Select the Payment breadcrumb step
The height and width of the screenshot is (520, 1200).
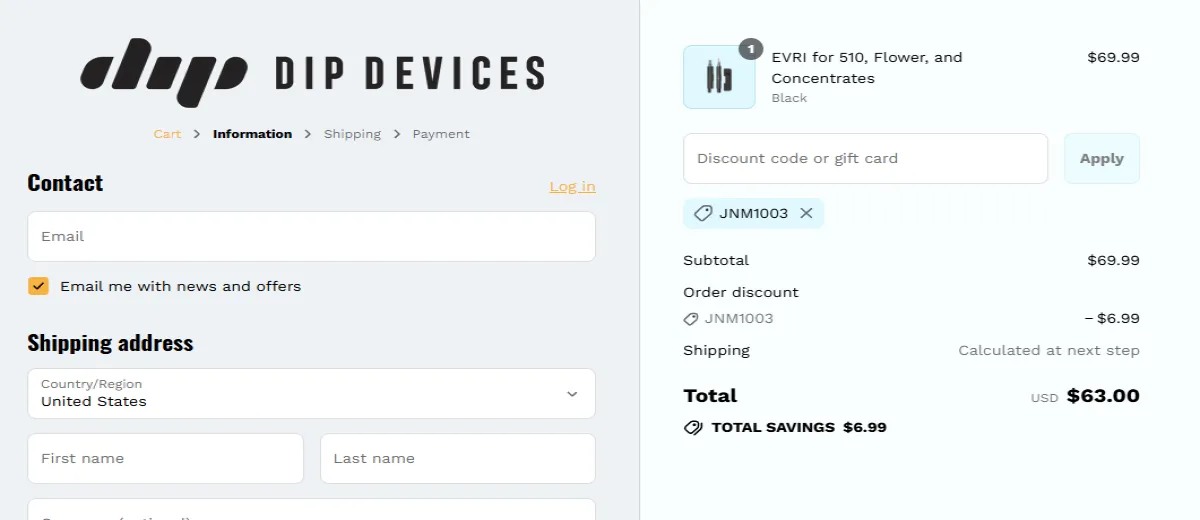pyautogui.click(x=441, y=134)
